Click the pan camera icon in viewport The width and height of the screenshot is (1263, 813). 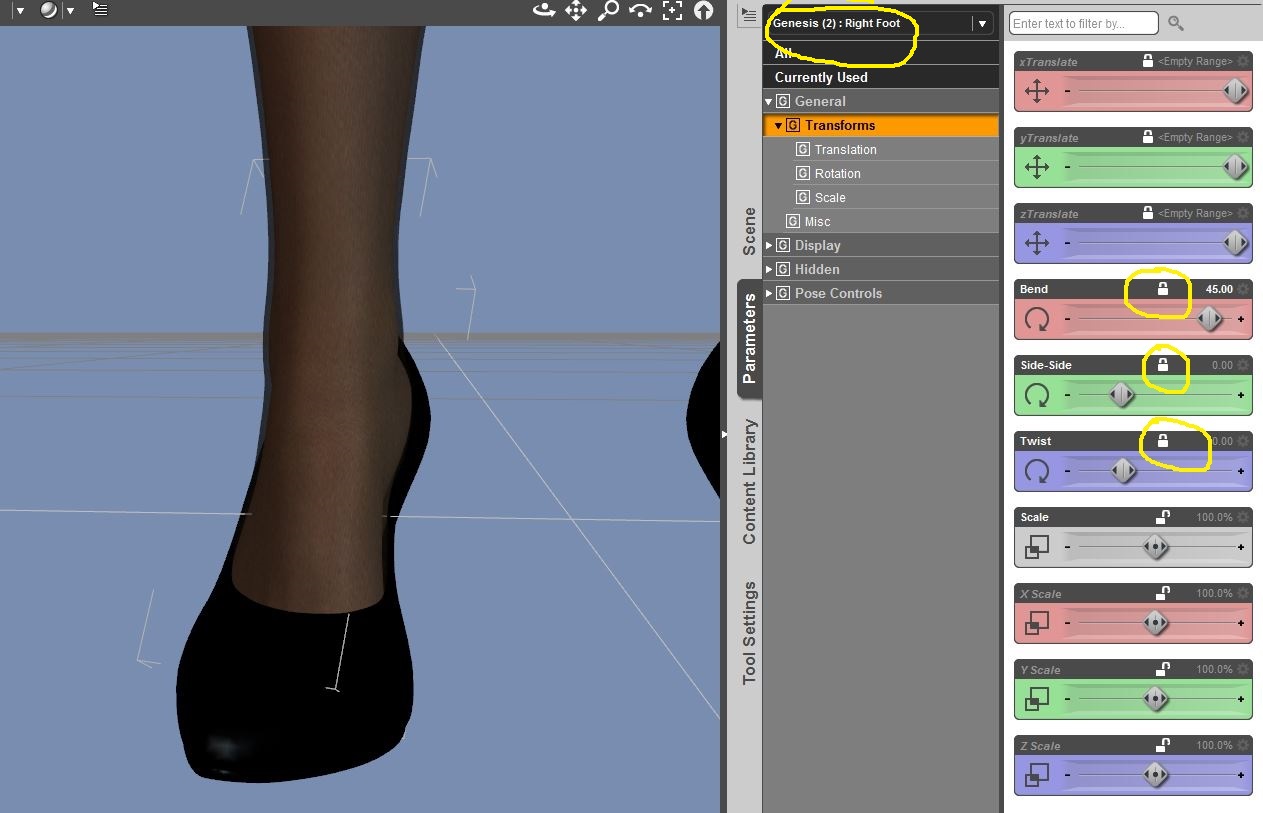tap(576, 11)
